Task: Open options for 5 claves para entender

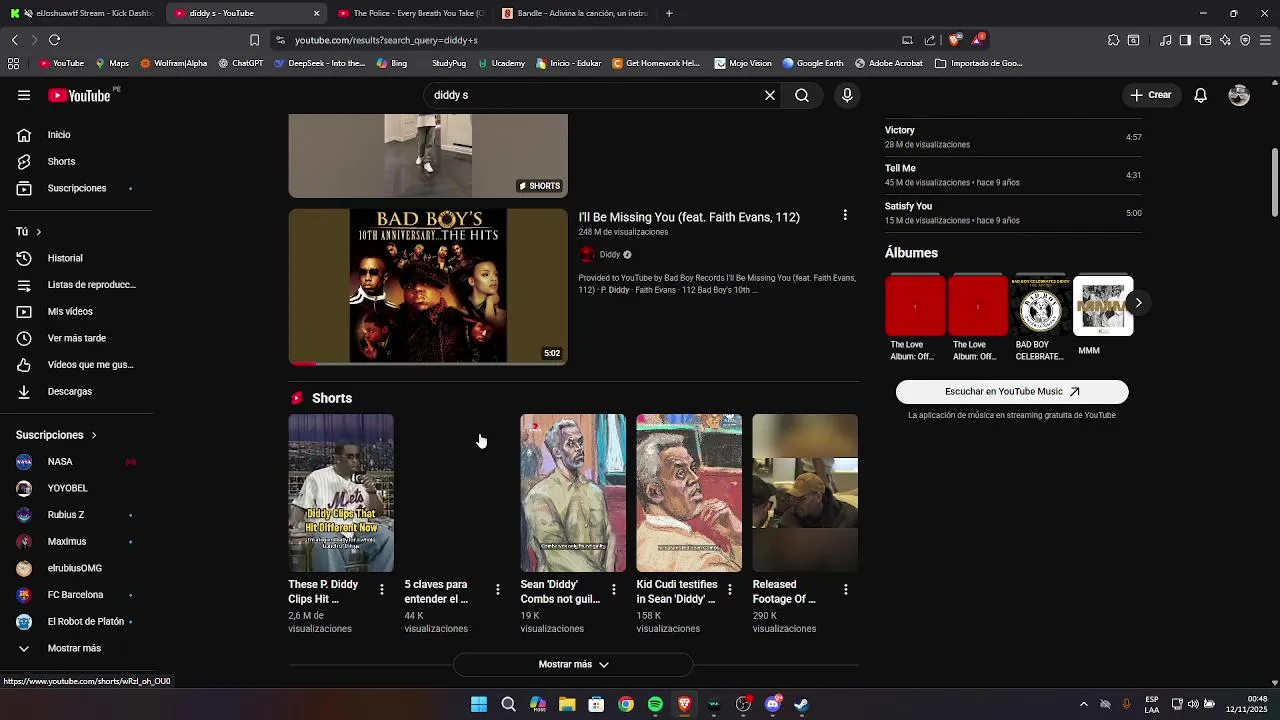Action: coord(497,590)
